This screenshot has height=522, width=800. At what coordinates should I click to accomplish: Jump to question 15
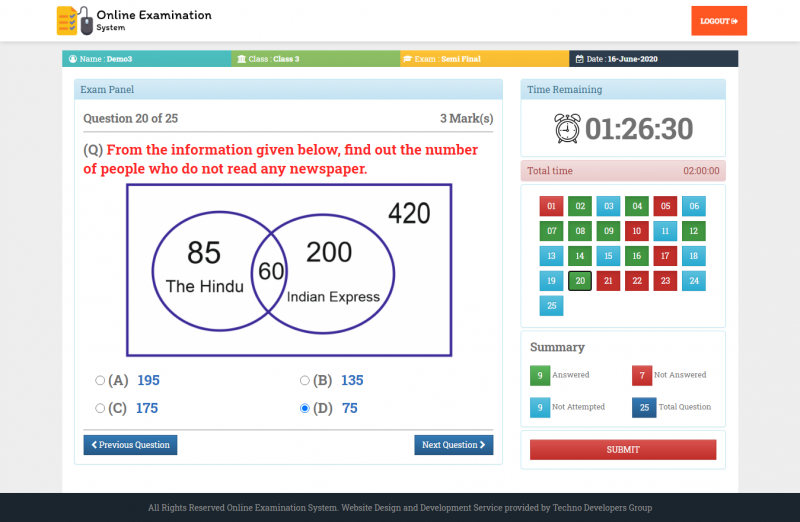click(608, 256)
